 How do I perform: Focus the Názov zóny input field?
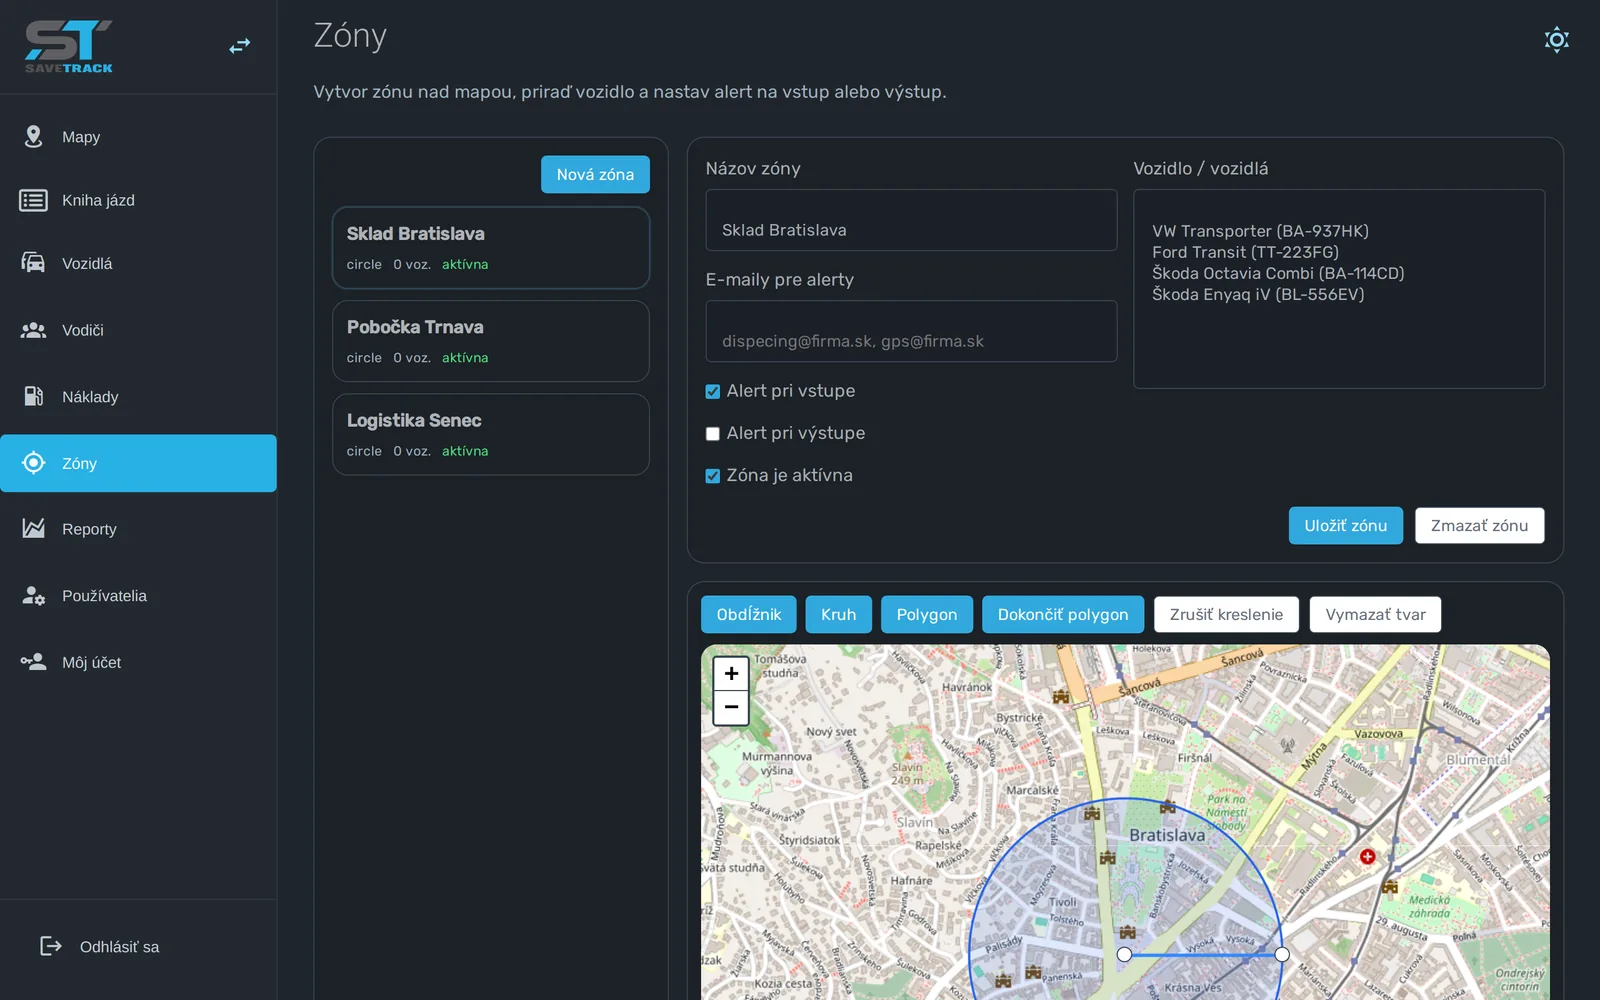pos(911,220)
